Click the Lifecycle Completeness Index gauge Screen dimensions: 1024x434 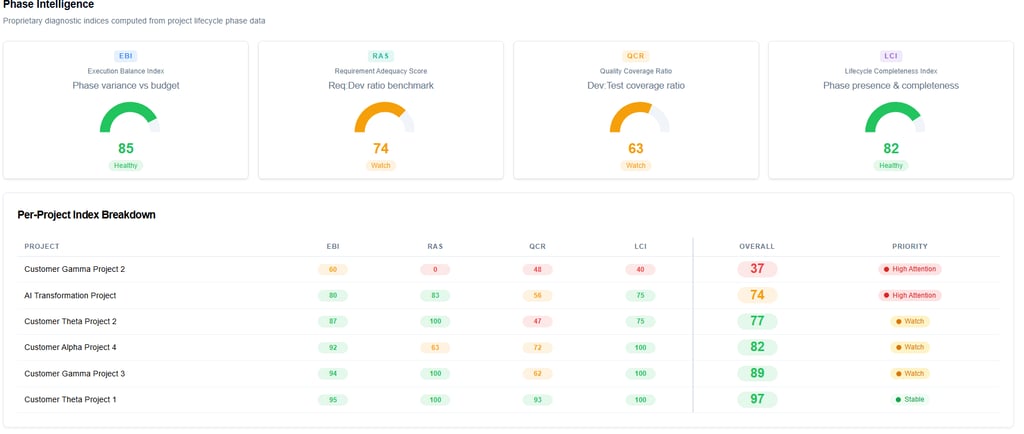(895, 117)
